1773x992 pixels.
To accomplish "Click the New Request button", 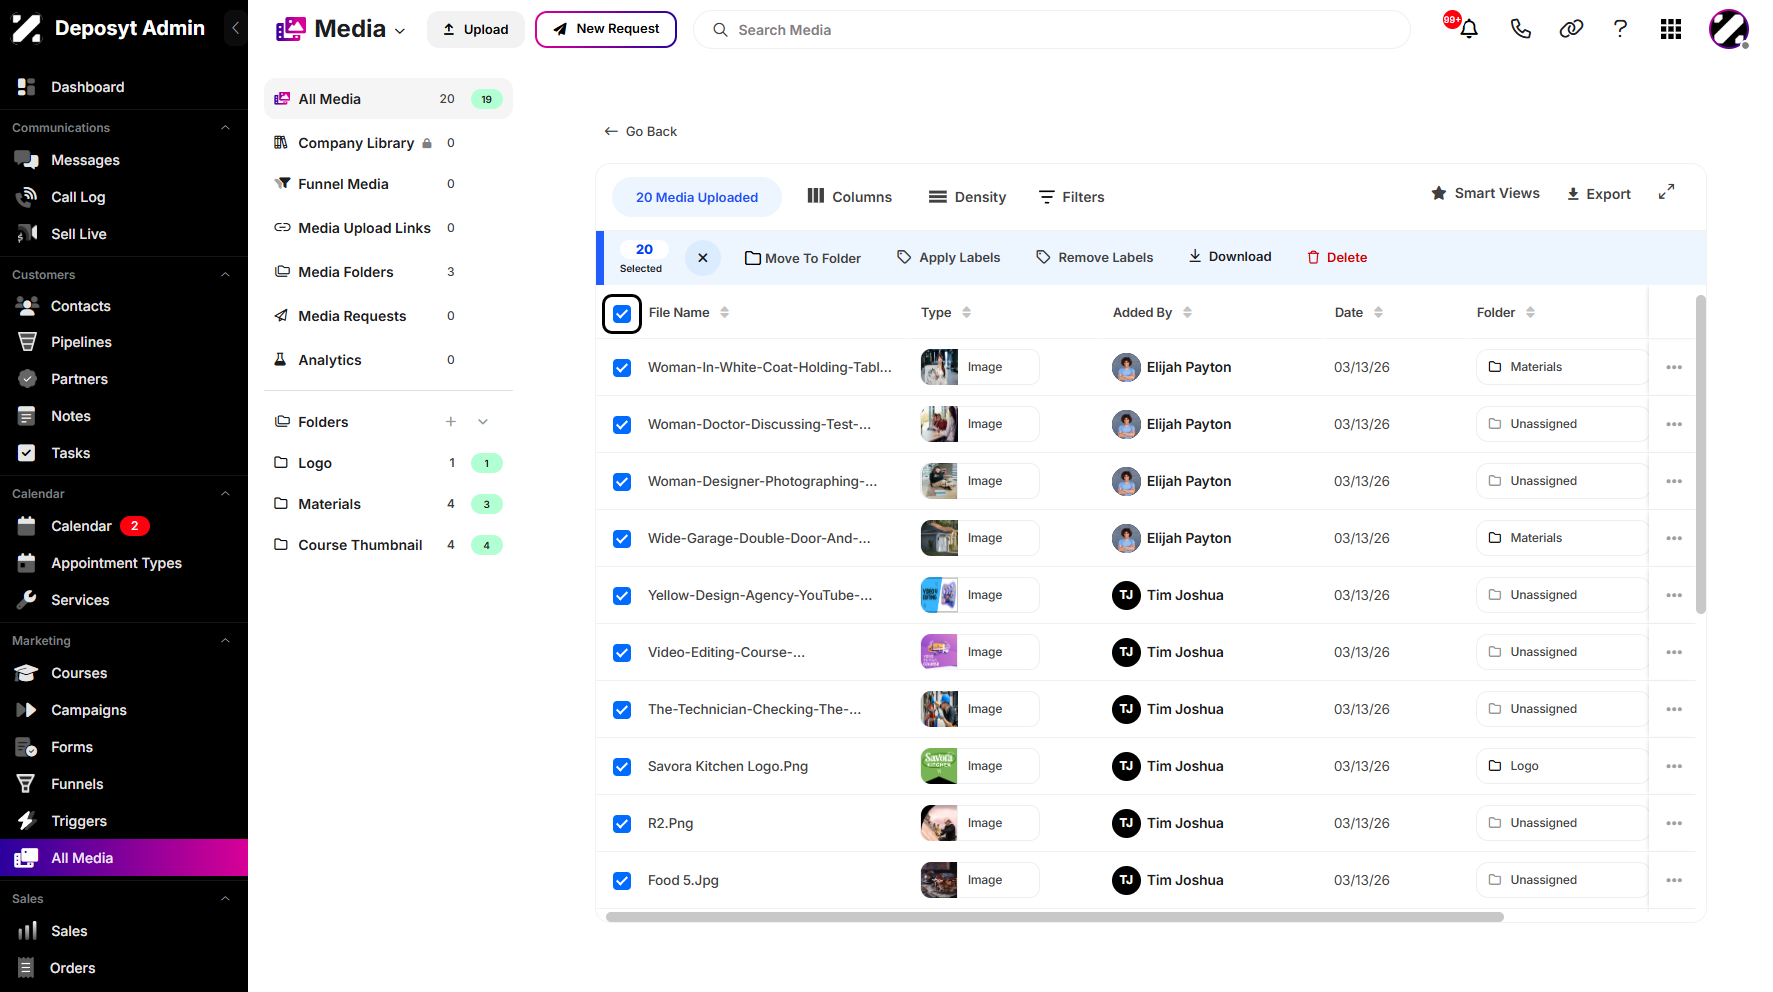I will tap(606, 29).
